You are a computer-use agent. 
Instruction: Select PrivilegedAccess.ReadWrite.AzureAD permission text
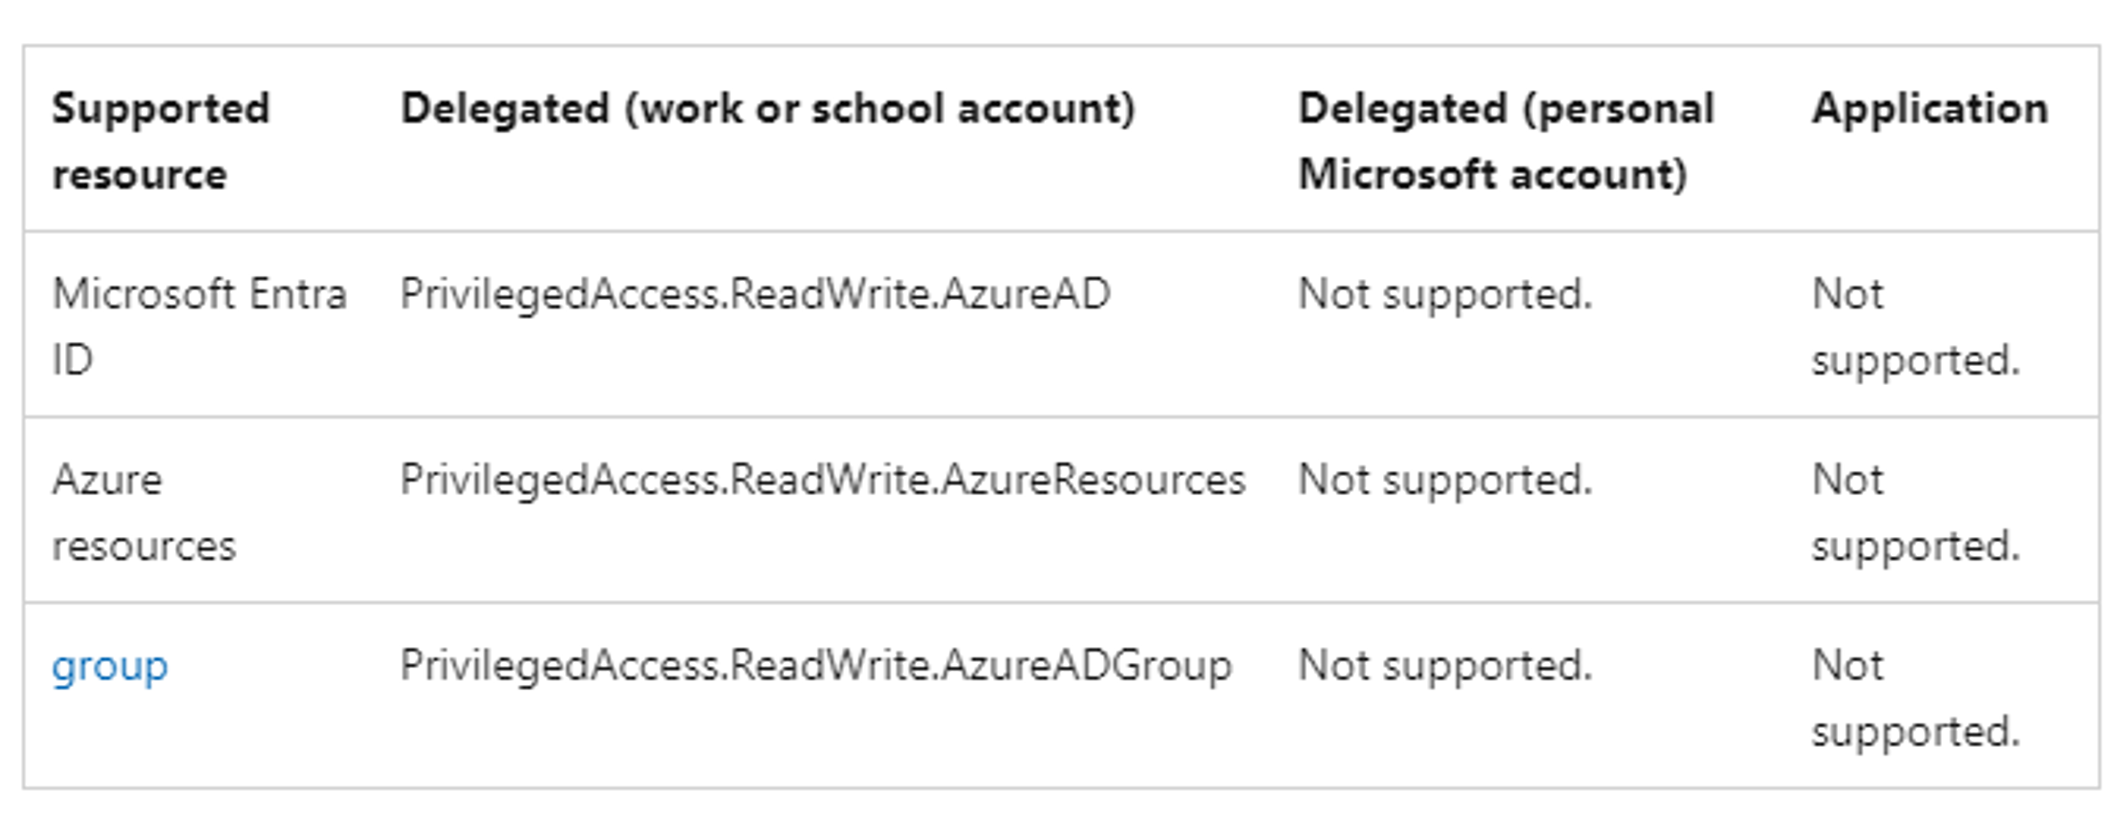pyautogui.click(x=755, y=295)
